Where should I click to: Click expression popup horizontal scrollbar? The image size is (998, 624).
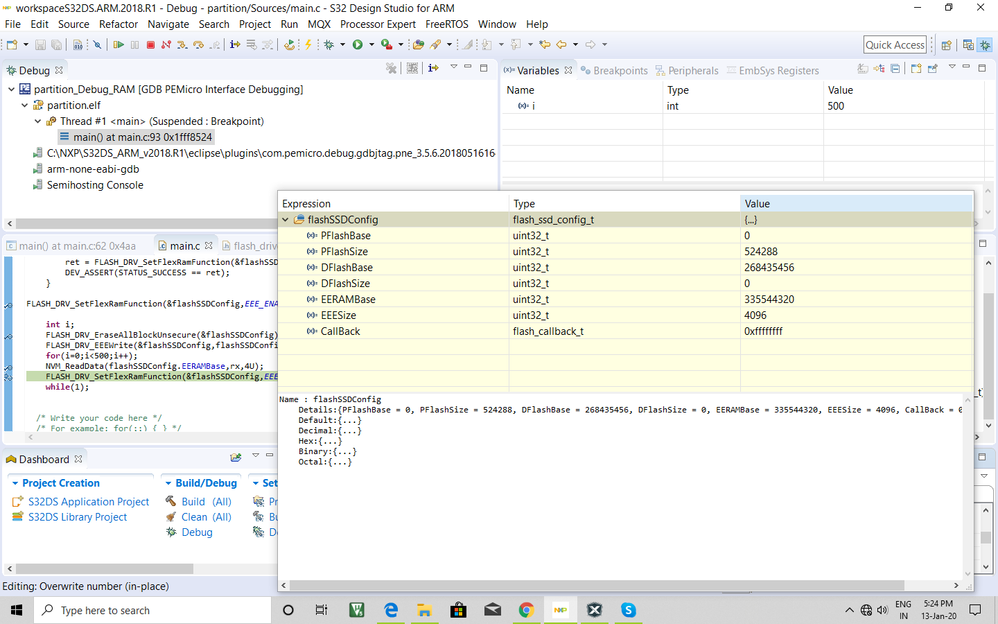tap(597, 585)
